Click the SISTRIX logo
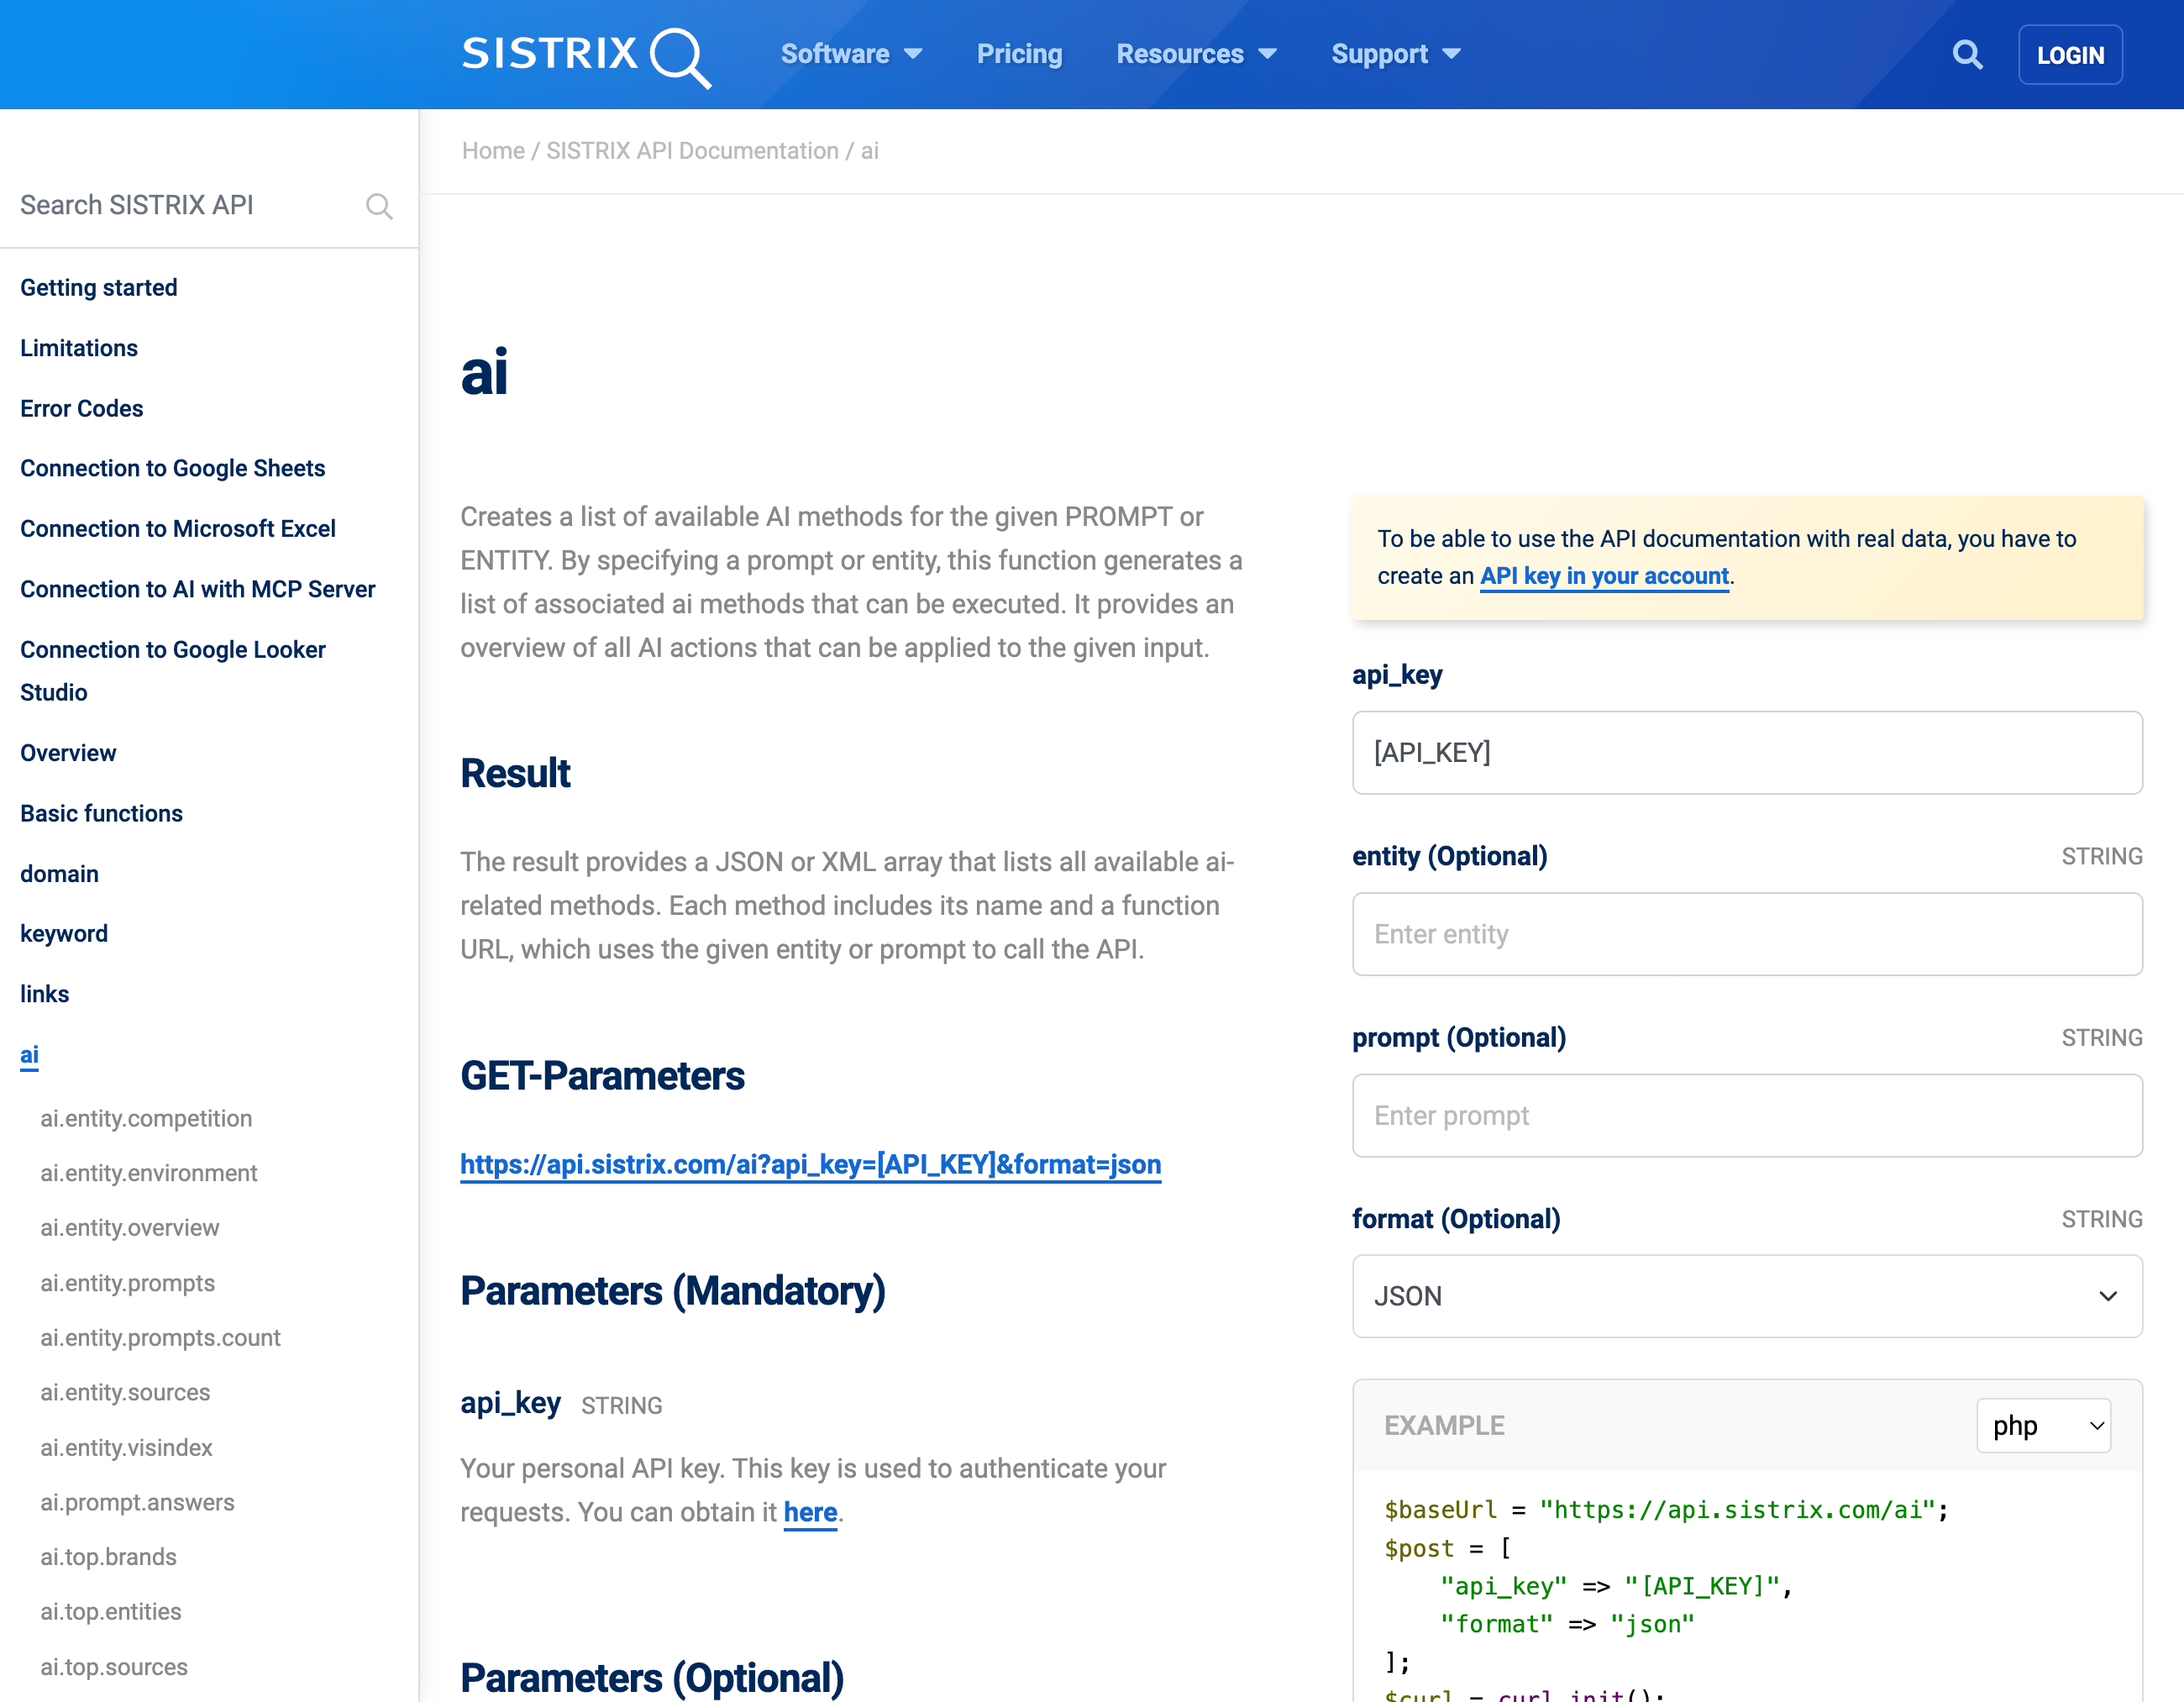Image resolution: width=2184 pixels, height=1702 pixels. coord(585,55)
